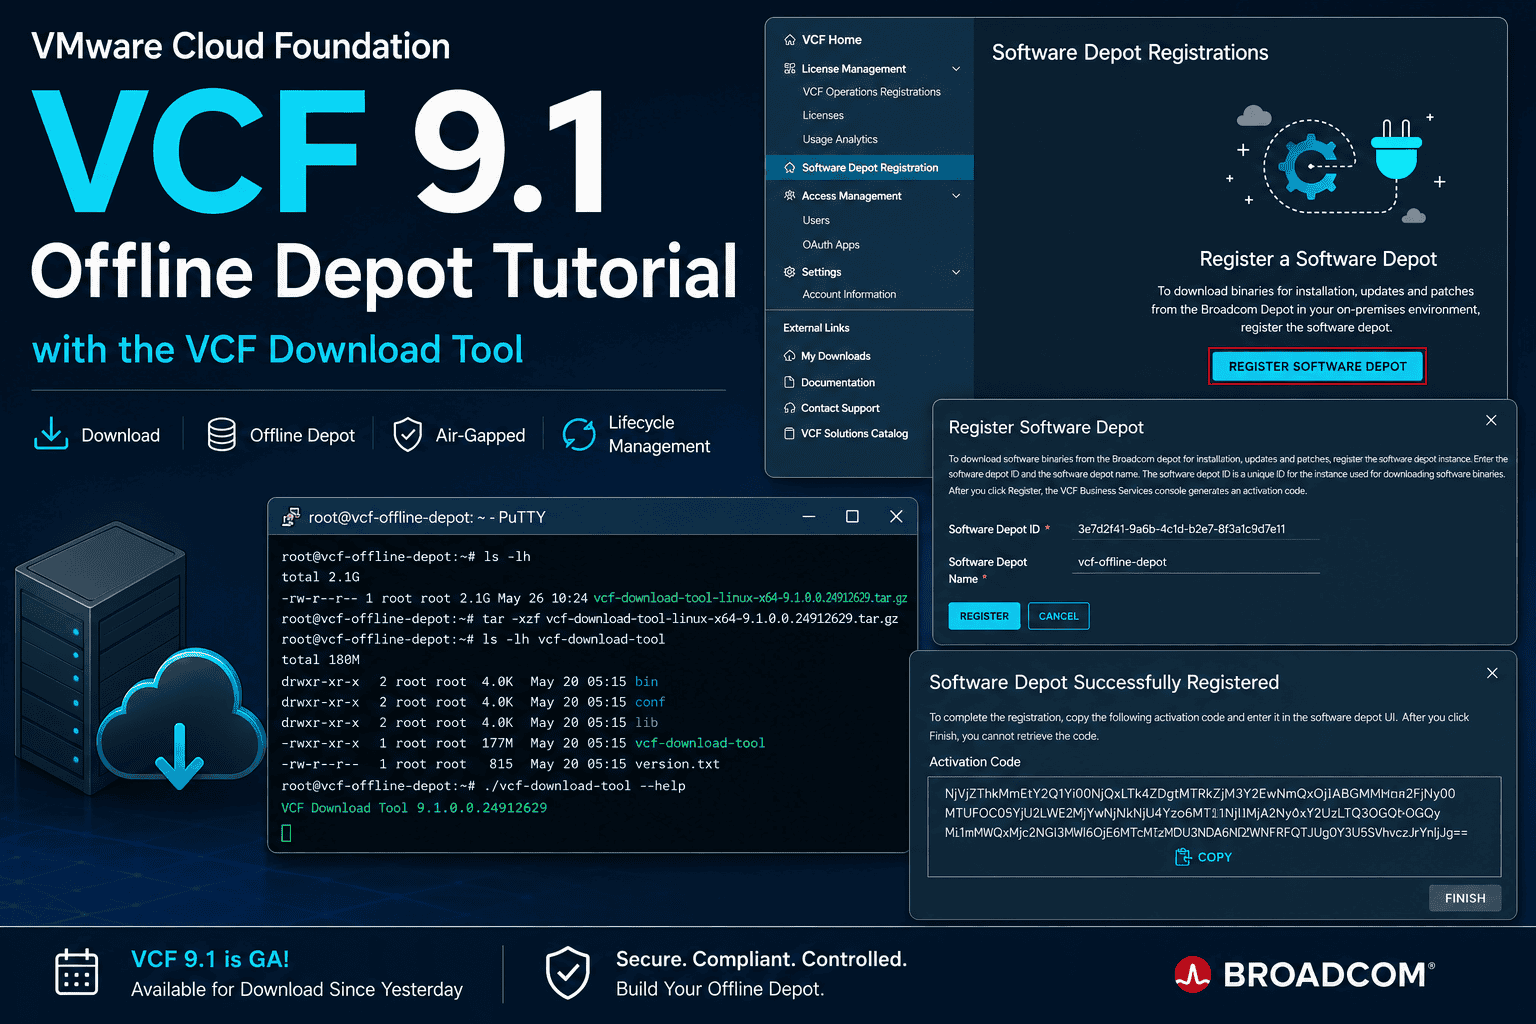Open the Documentation external link
Screen dimensions: 1536x1024
pos(837,382)
